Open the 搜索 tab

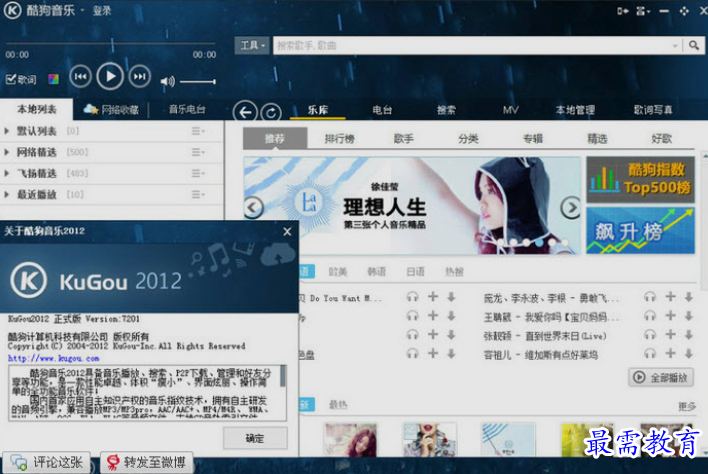pyautogui.click(x=446, y=110)
